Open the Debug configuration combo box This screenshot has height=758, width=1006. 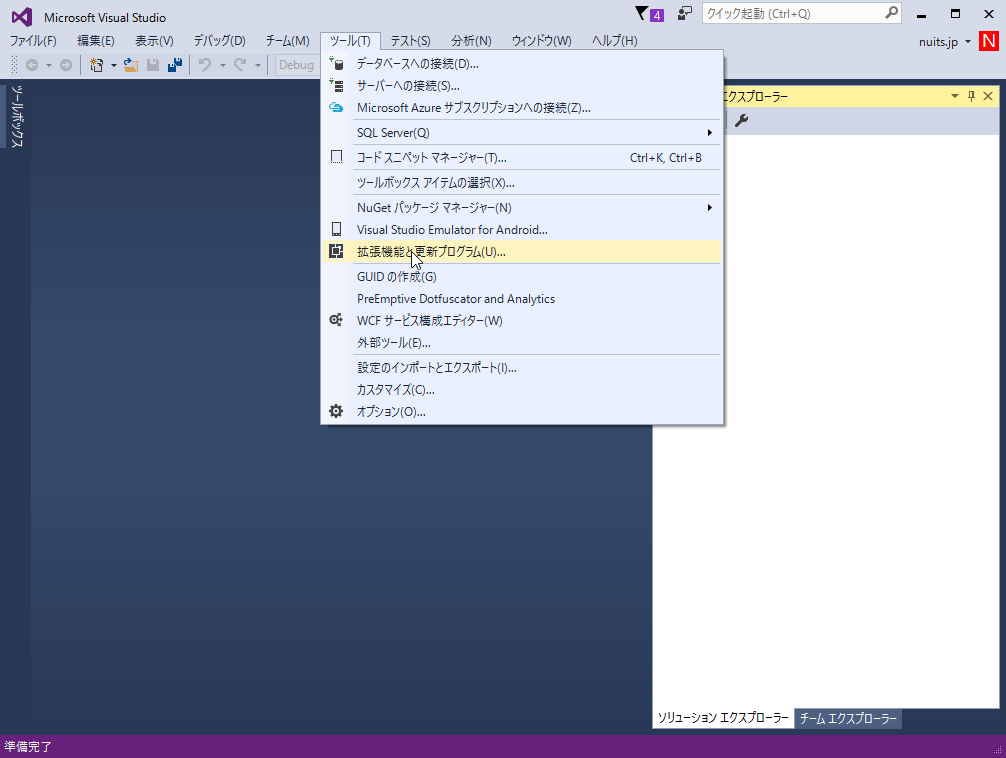pyautogui.click(x=298, y=65)
